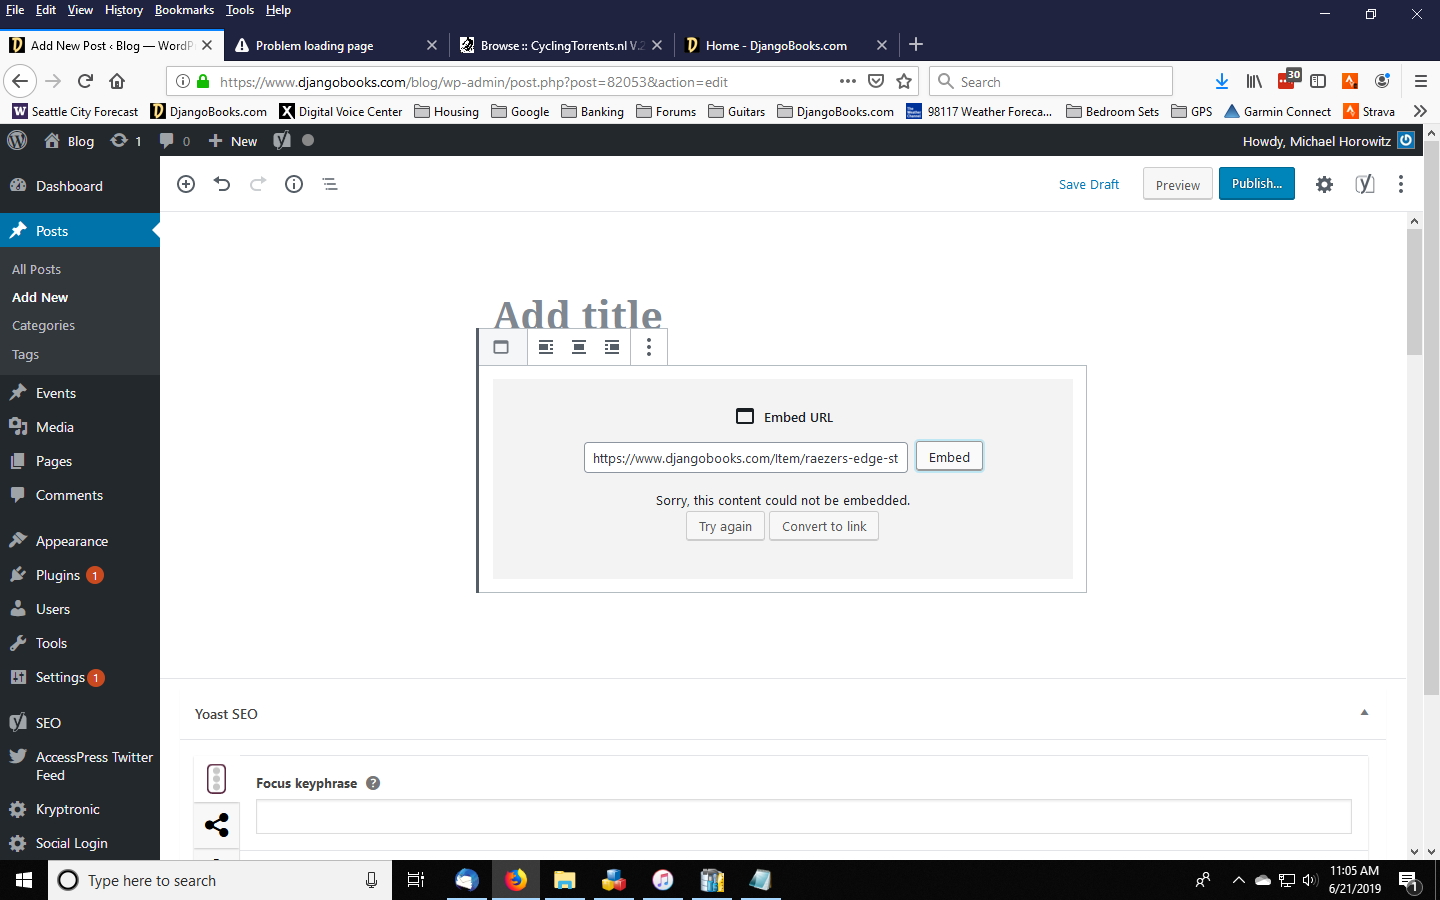Click the Focus keyphrase input field
This screenshot has width=1440, height=900.
(803, 816)
